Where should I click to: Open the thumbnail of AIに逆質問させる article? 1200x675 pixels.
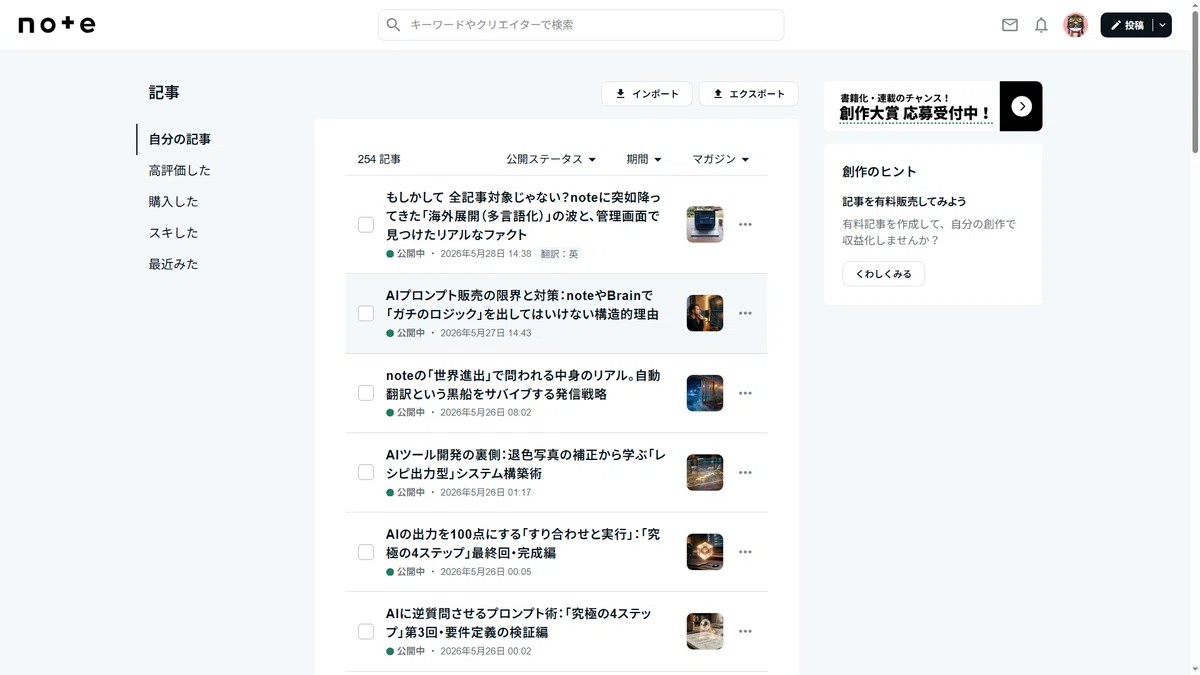coord(705,632)
